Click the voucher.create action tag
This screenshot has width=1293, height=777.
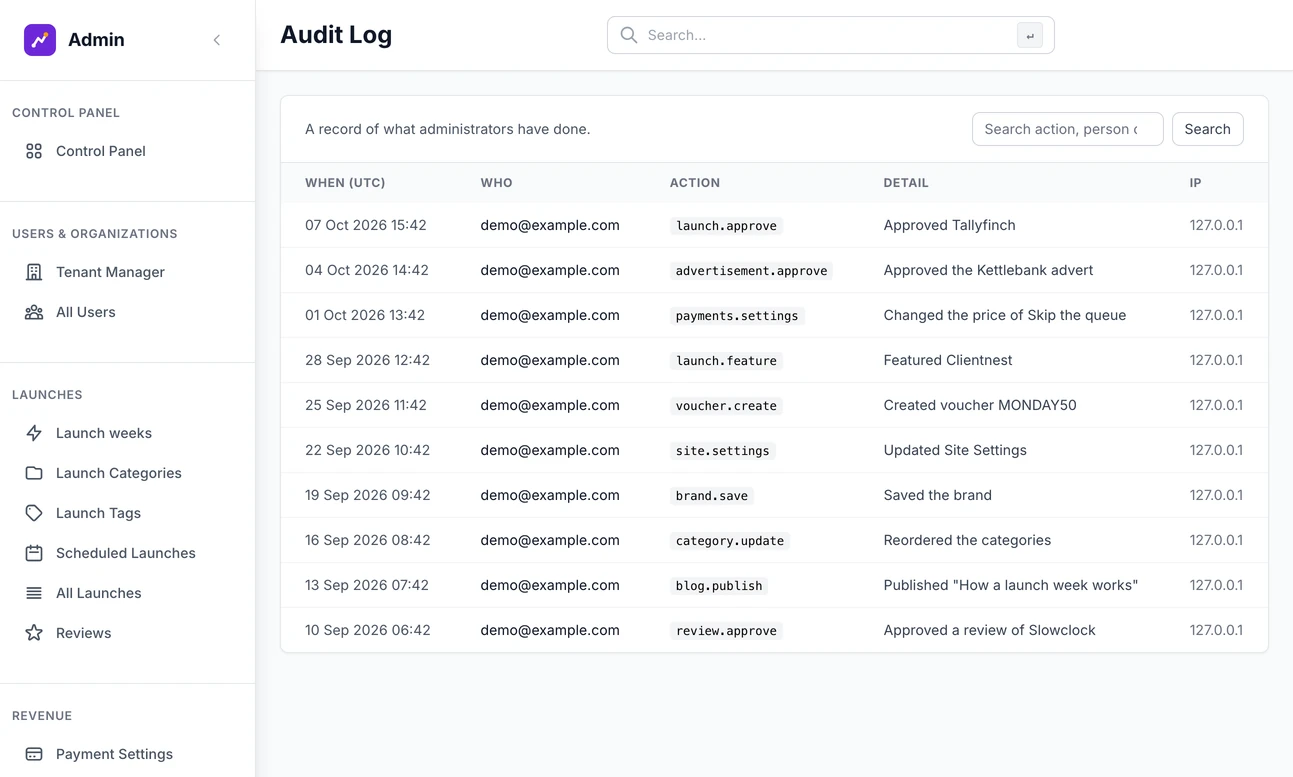tap(726, 406)
